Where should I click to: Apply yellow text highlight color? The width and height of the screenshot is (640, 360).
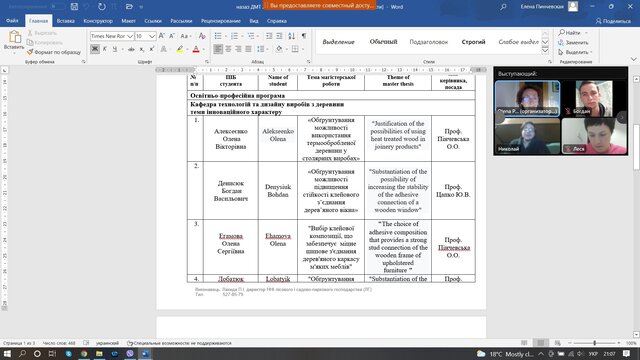click(x=180, y=49)
